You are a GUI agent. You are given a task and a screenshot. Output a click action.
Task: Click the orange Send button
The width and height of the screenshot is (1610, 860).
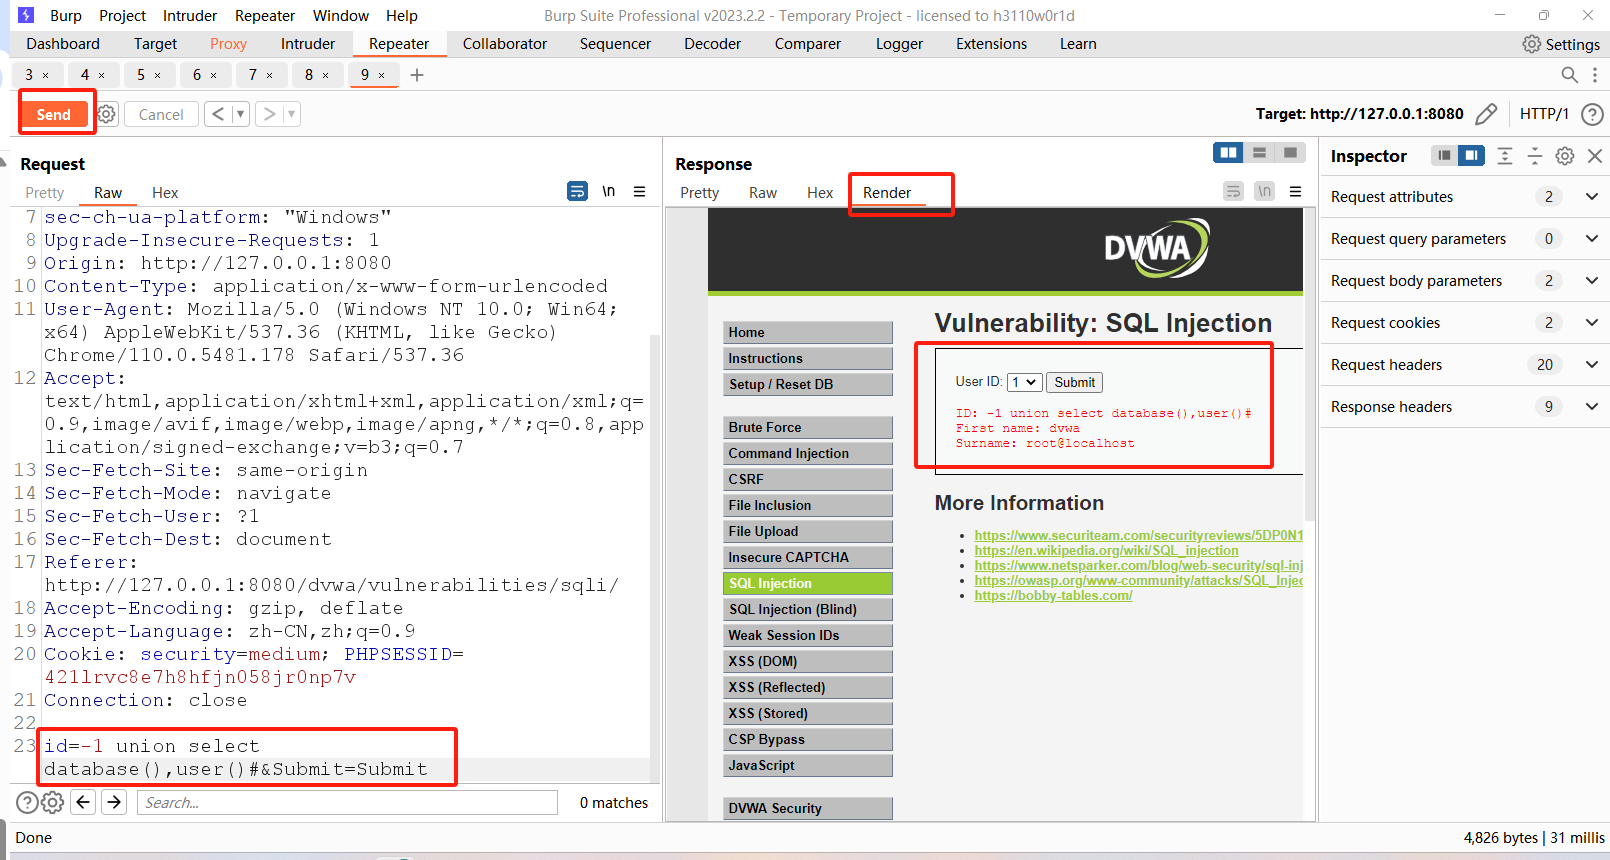[54, 114]
